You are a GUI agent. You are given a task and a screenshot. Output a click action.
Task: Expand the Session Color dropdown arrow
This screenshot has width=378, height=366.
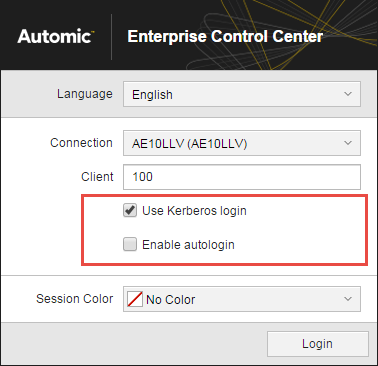348,299
